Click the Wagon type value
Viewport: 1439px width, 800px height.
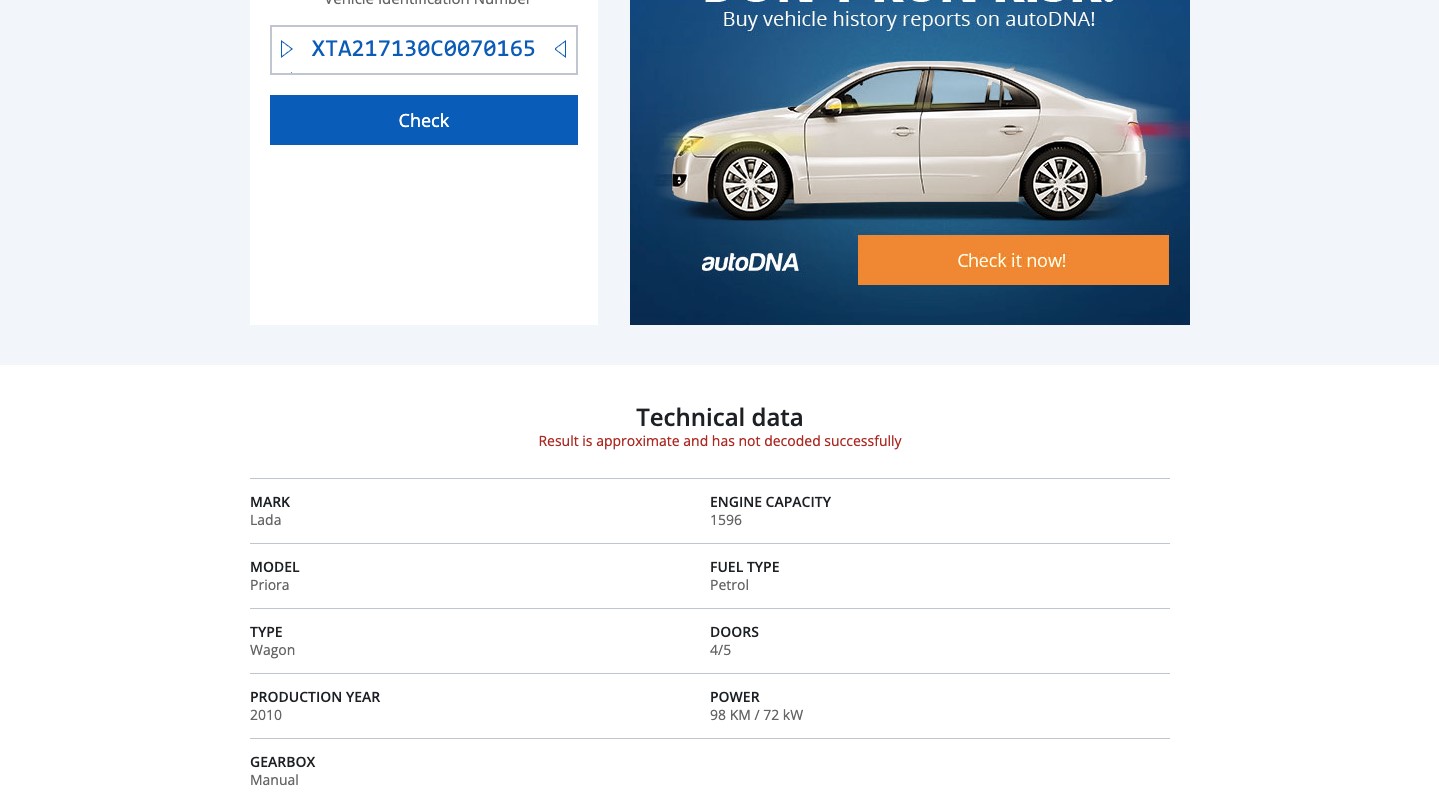(x=273, y=650)
